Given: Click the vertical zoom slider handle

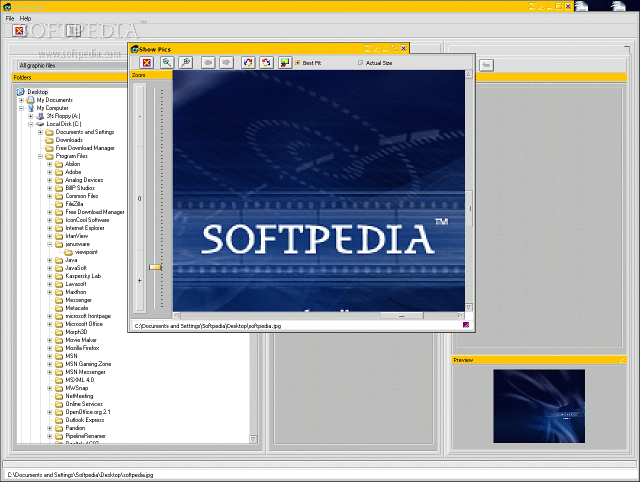Looking at the screenshot, I should [155, 267].
